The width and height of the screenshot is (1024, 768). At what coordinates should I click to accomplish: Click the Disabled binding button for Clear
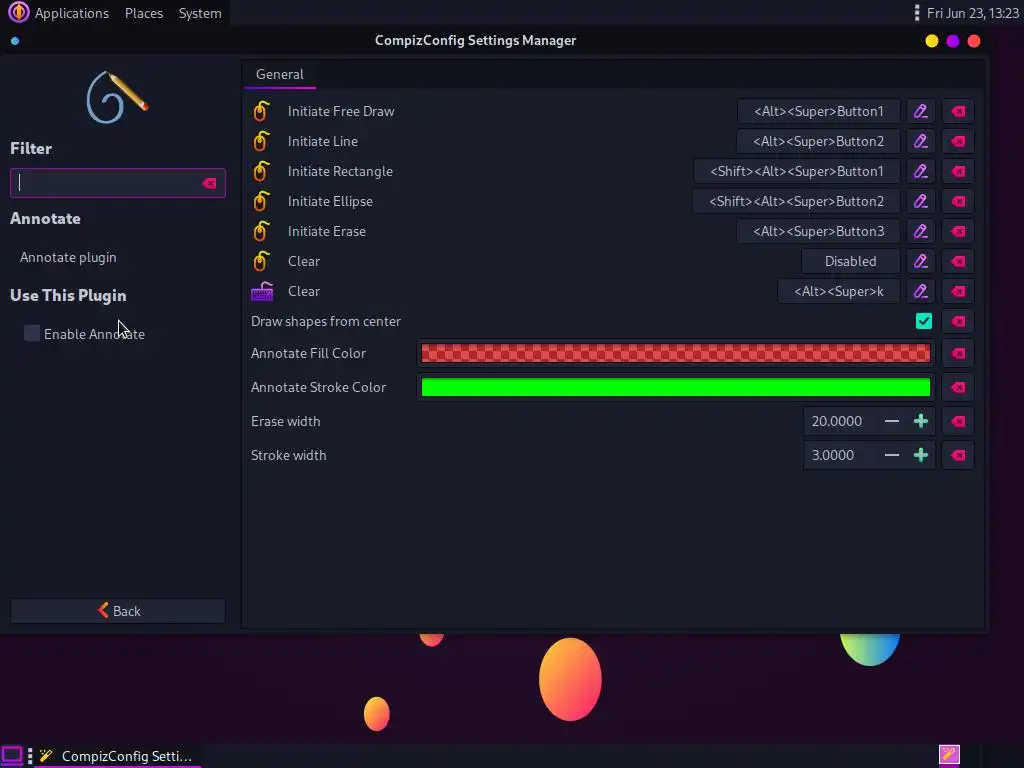point(850,261)
